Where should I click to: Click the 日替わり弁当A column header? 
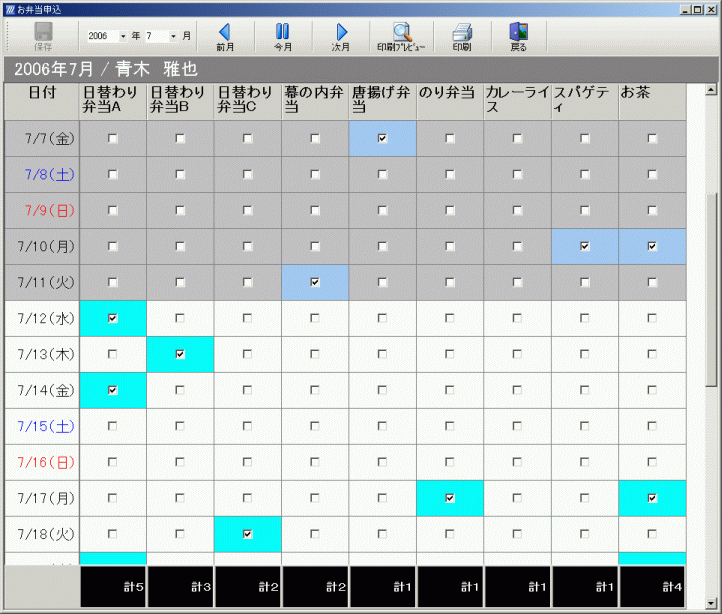coord(113,102)
